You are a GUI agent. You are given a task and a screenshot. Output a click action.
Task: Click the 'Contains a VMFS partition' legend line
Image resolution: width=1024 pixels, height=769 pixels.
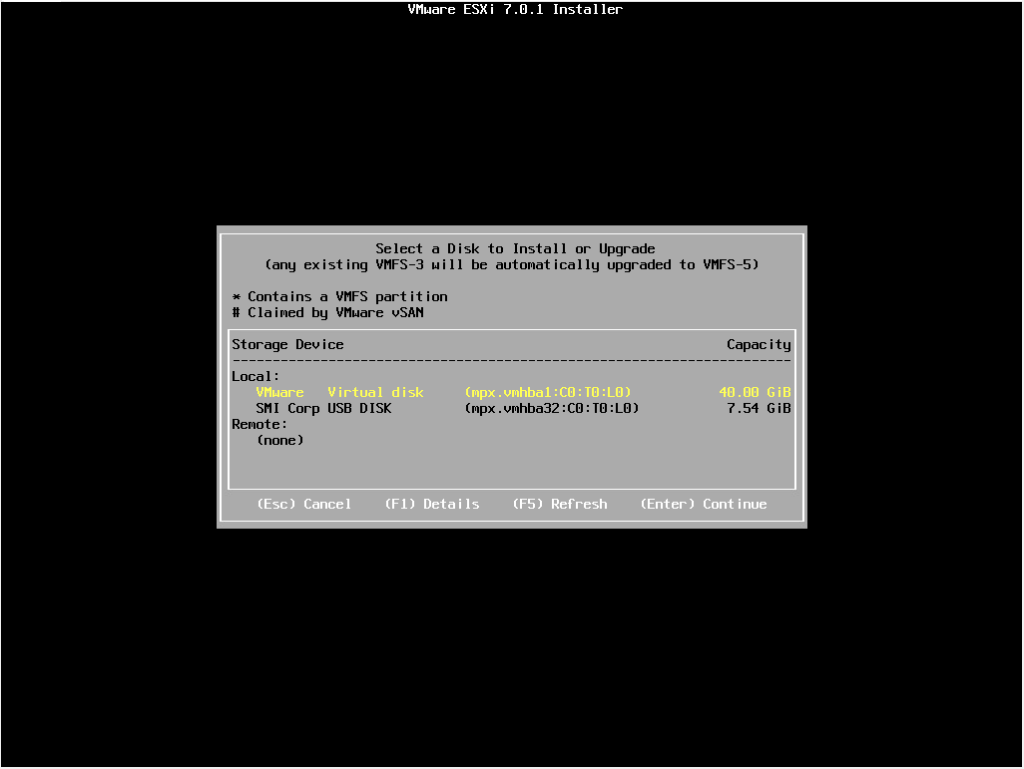[340, 297]
